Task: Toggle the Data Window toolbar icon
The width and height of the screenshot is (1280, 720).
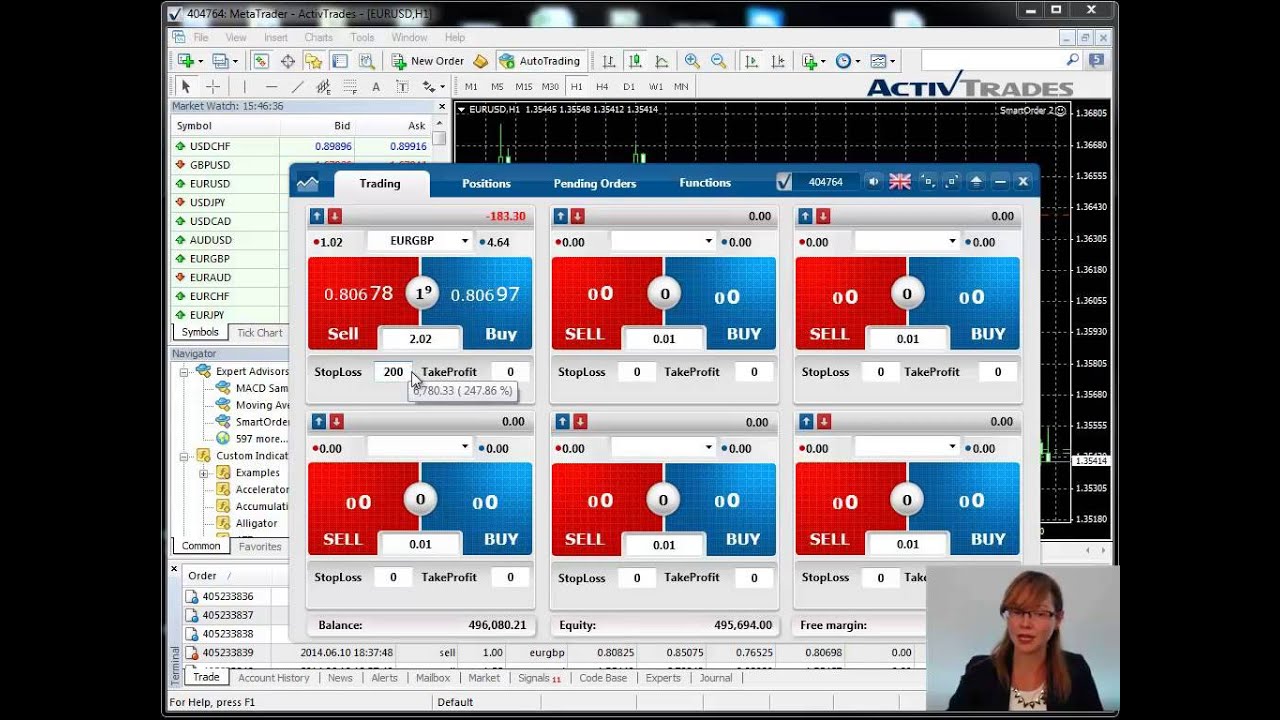Action: [287, 61]
